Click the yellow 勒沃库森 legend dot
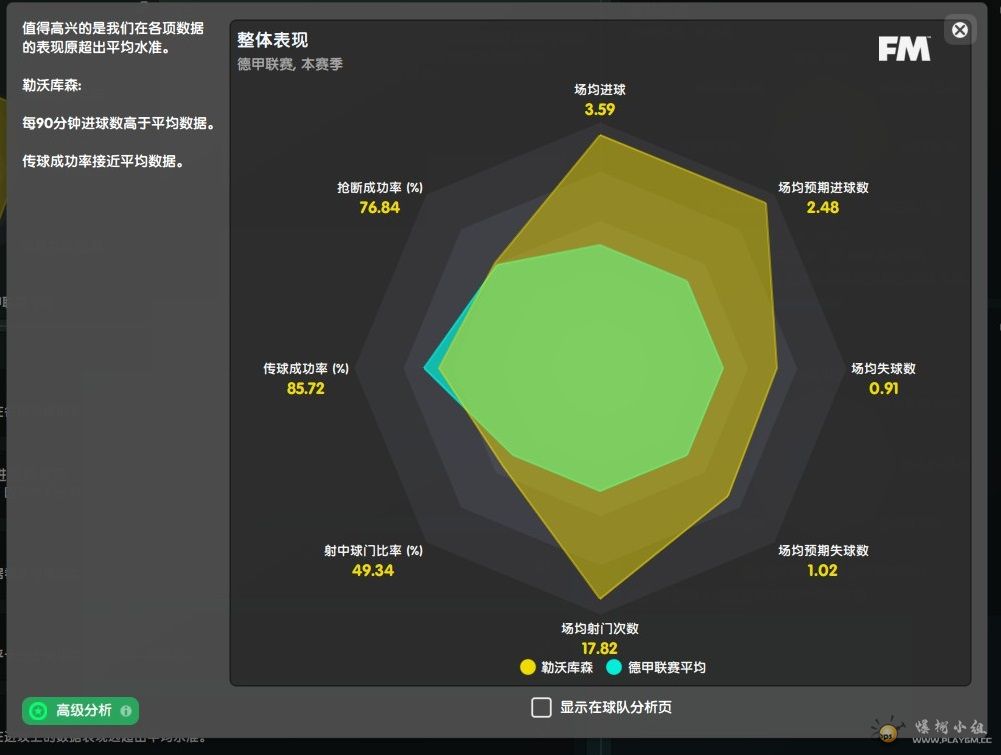This screenshot has width=1001, height=755. click(x=527, y=667)
